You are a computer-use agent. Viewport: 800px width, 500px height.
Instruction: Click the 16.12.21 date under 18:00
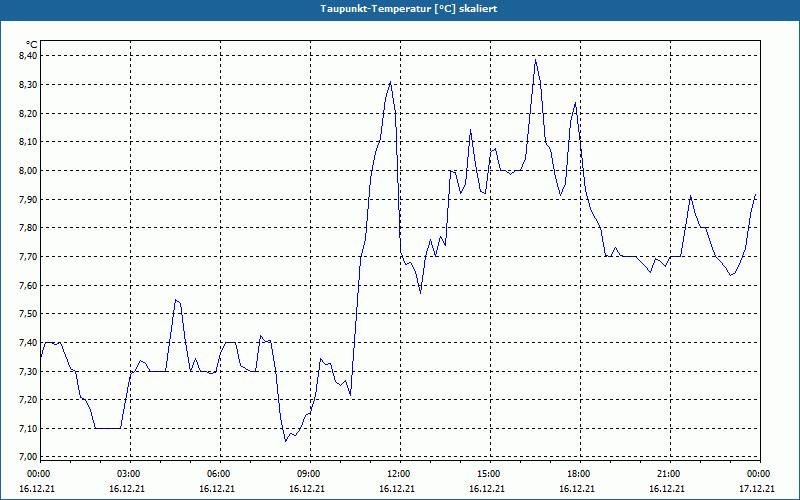(577, 489)
